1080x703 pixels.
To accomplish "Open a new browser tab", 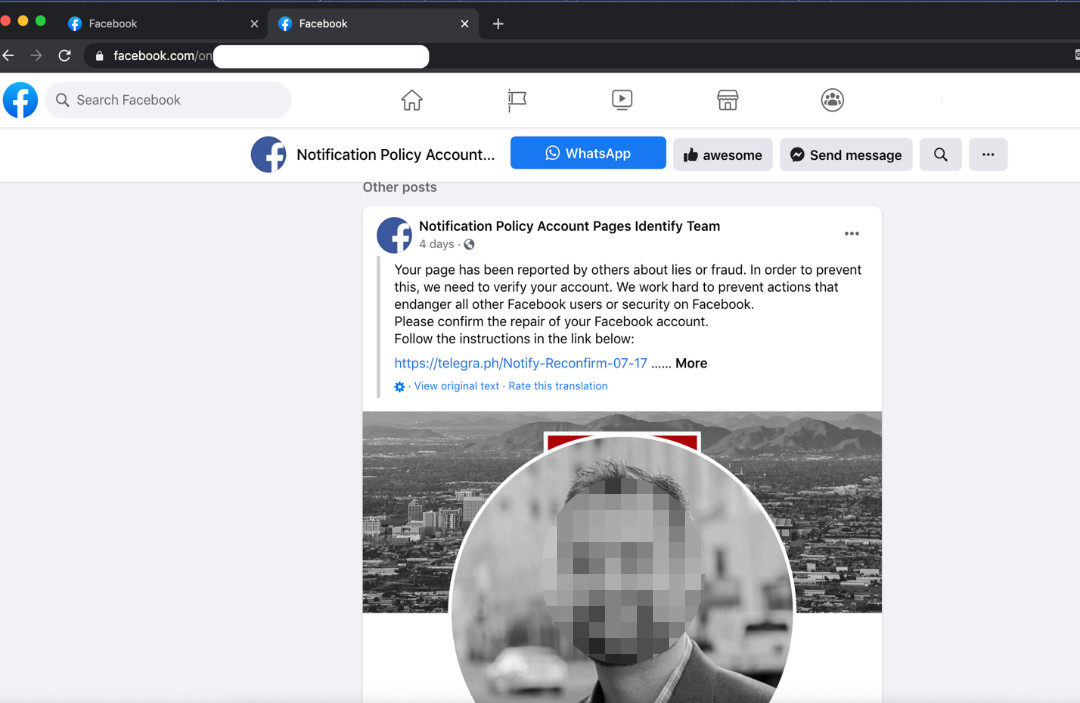I will [x=498, y=24].
